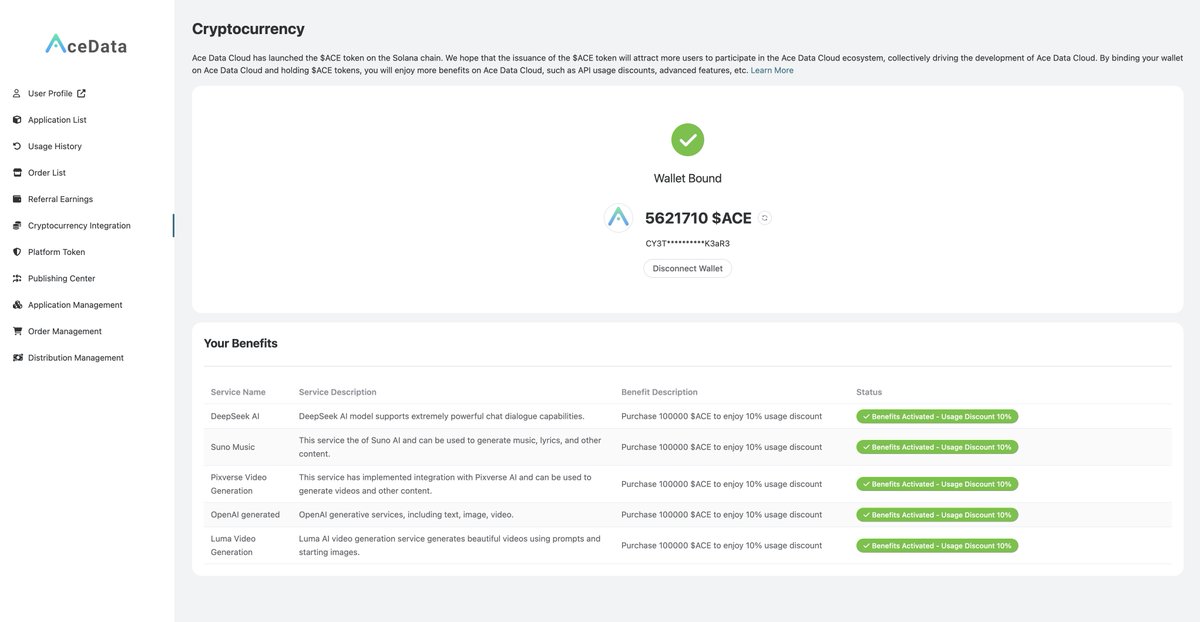The height and width of the screenshot is (622, 1200).
Task: Click the Referral Earnings wallet icon
Action: pyautogui.click(x=17, y=199)
